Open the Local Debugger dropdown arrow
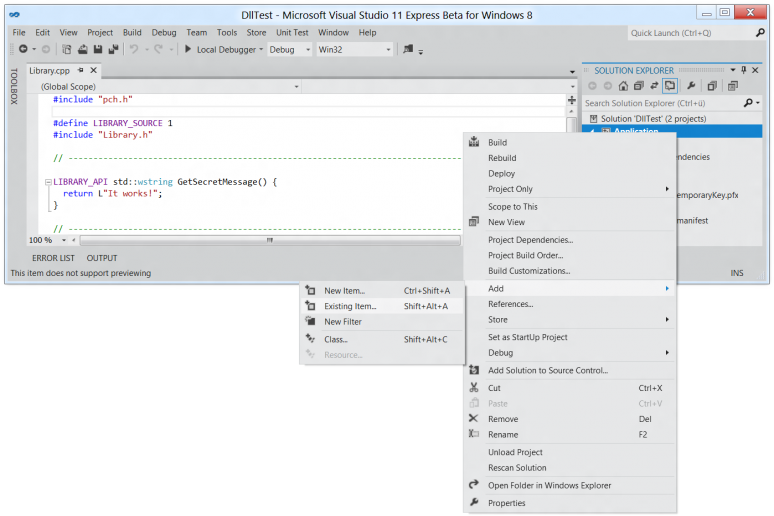This screenshot has height=516, width=774. (261, 49)
